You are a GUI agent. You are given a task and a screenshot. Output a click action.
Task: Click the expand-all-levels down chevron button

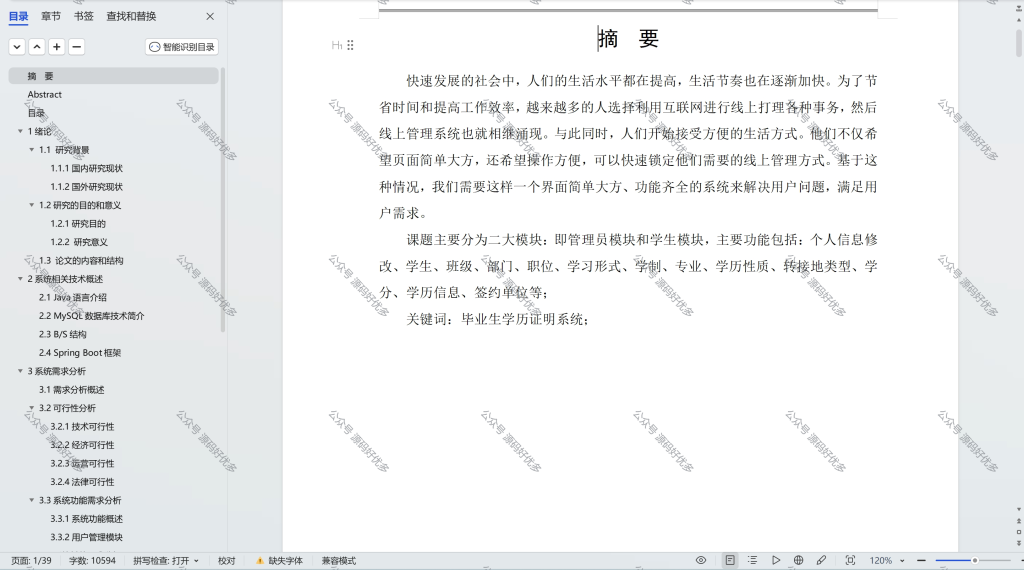(17, 47)
